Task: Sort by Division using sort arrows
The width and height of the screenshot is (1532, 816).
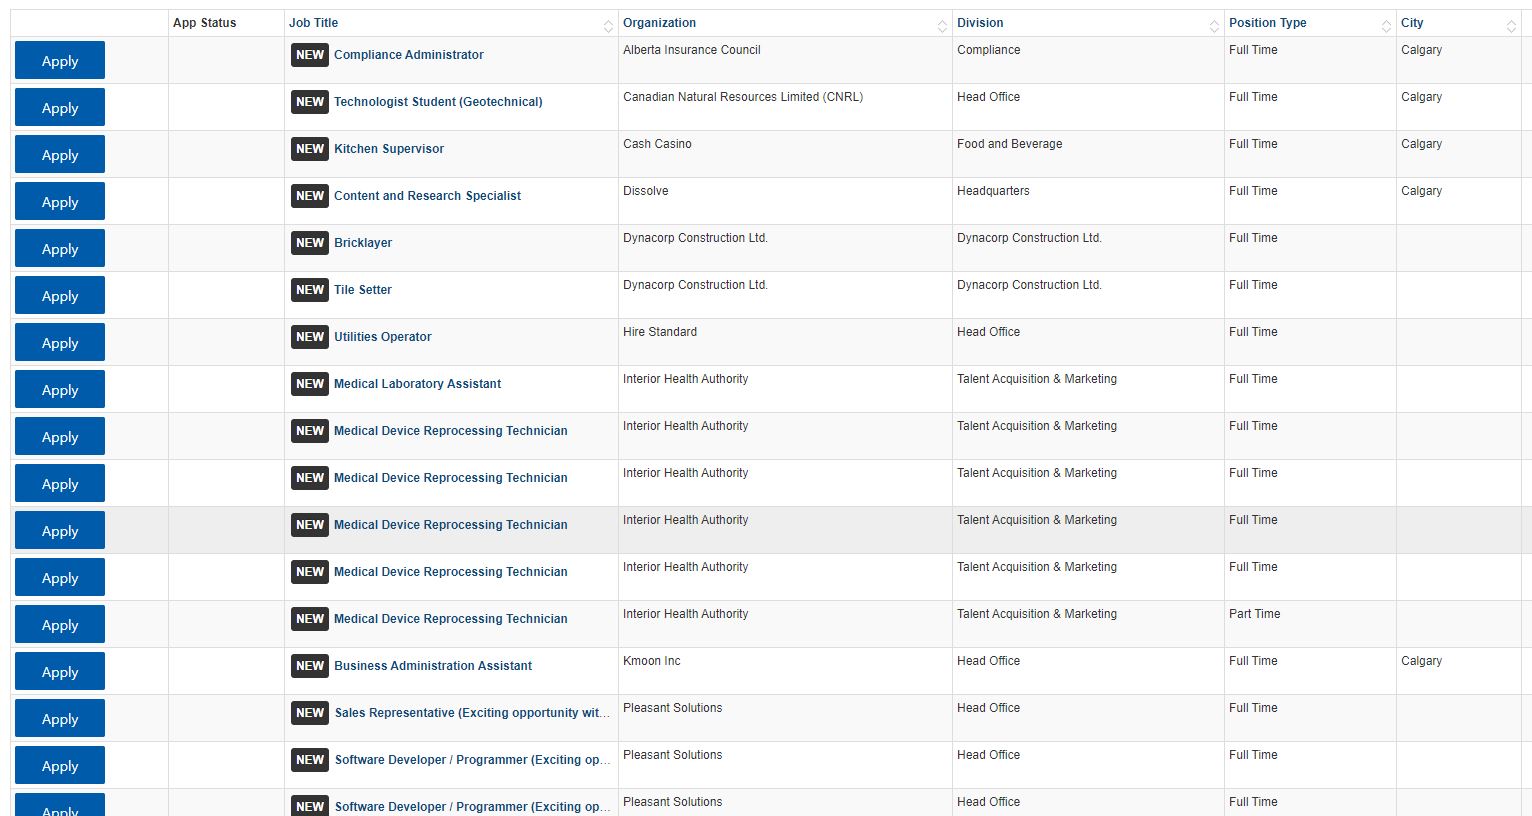Action: 1214,26
